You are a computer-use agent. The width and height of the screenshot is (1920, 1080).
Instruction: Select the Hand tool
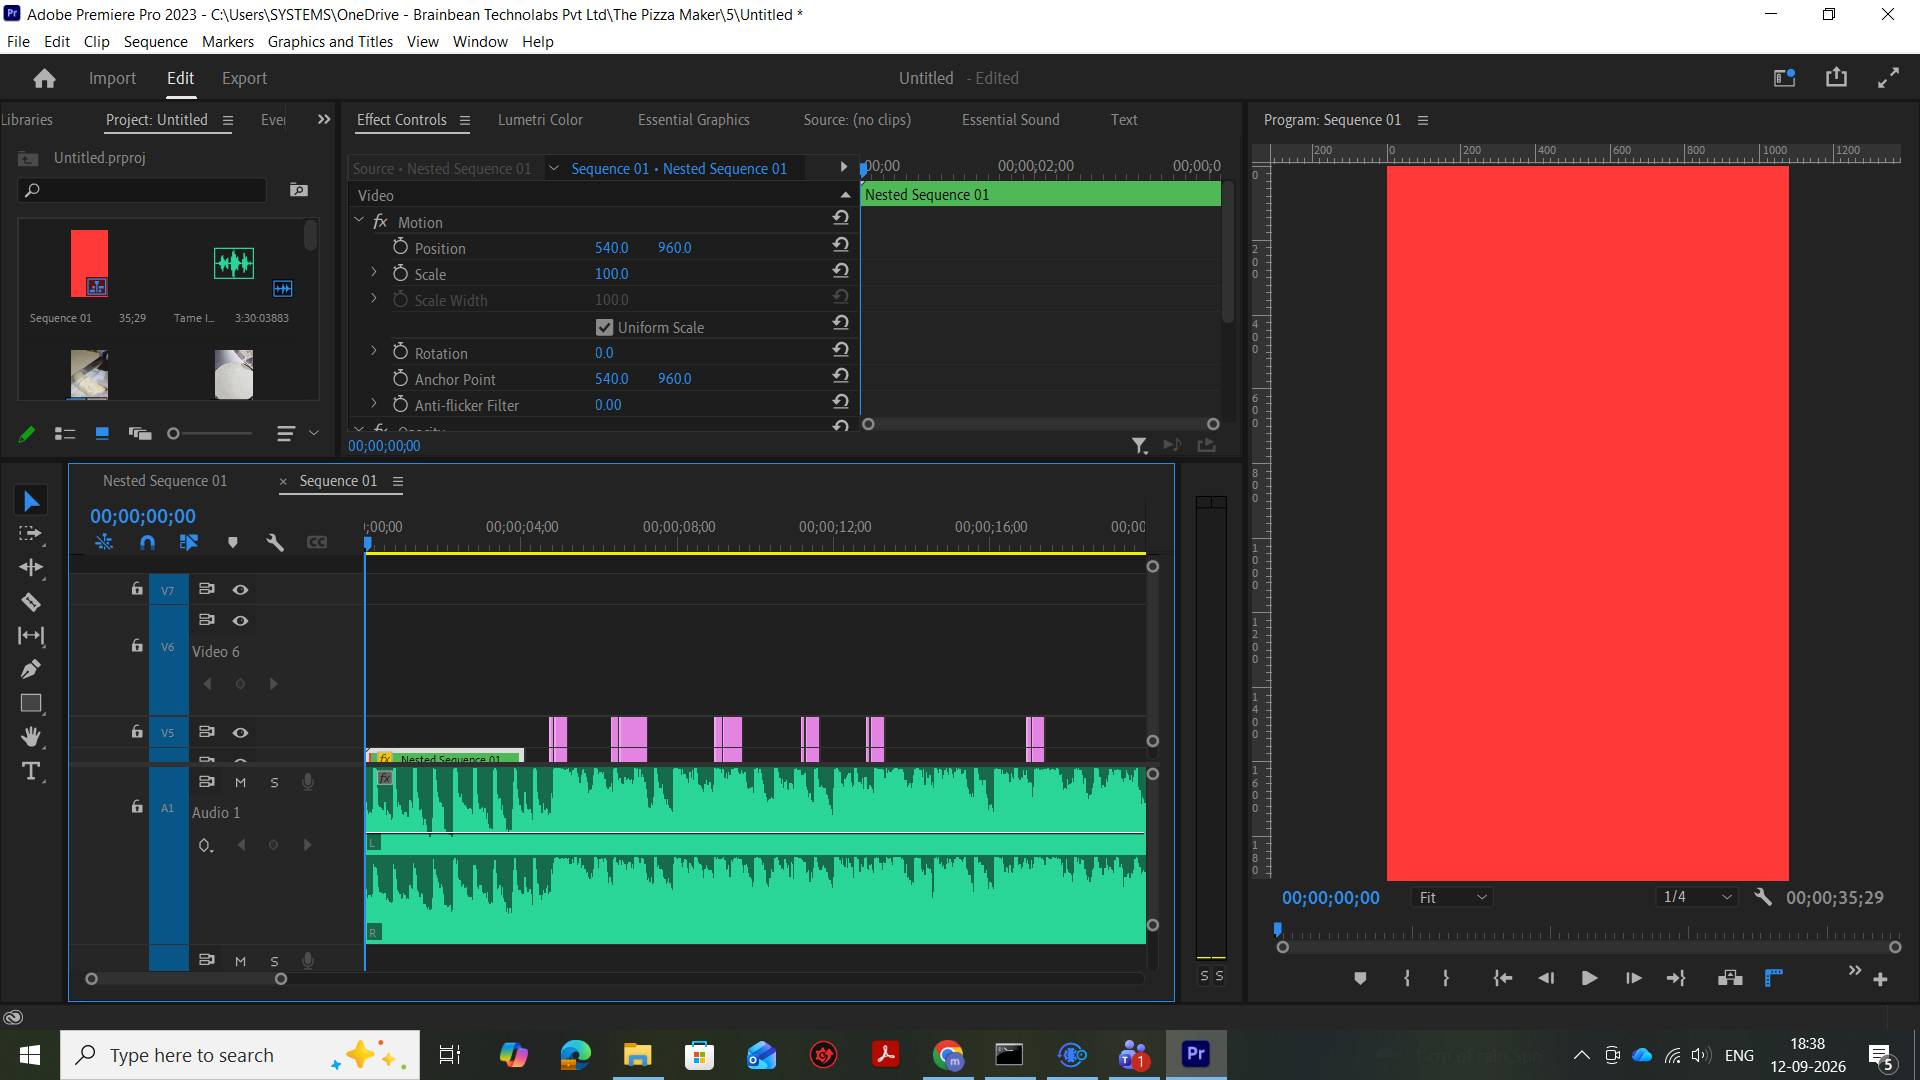(31, 737)
